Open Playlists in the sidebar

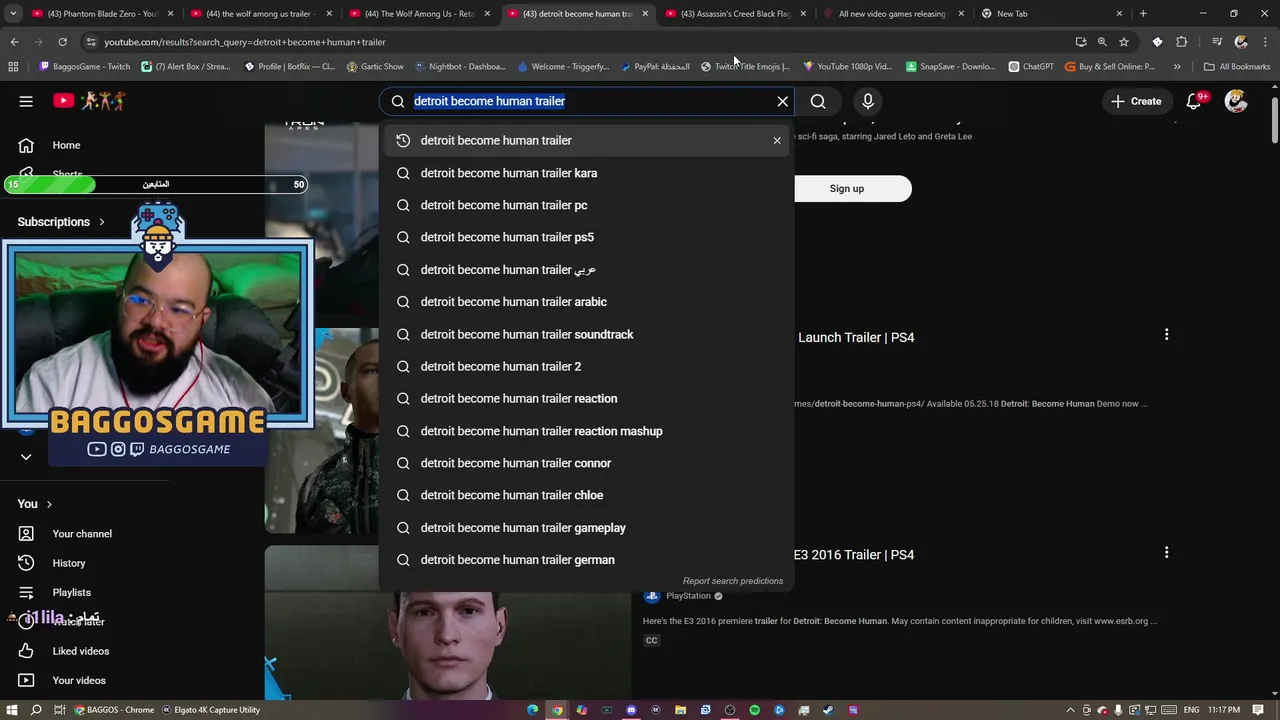(x=72, y=592)
